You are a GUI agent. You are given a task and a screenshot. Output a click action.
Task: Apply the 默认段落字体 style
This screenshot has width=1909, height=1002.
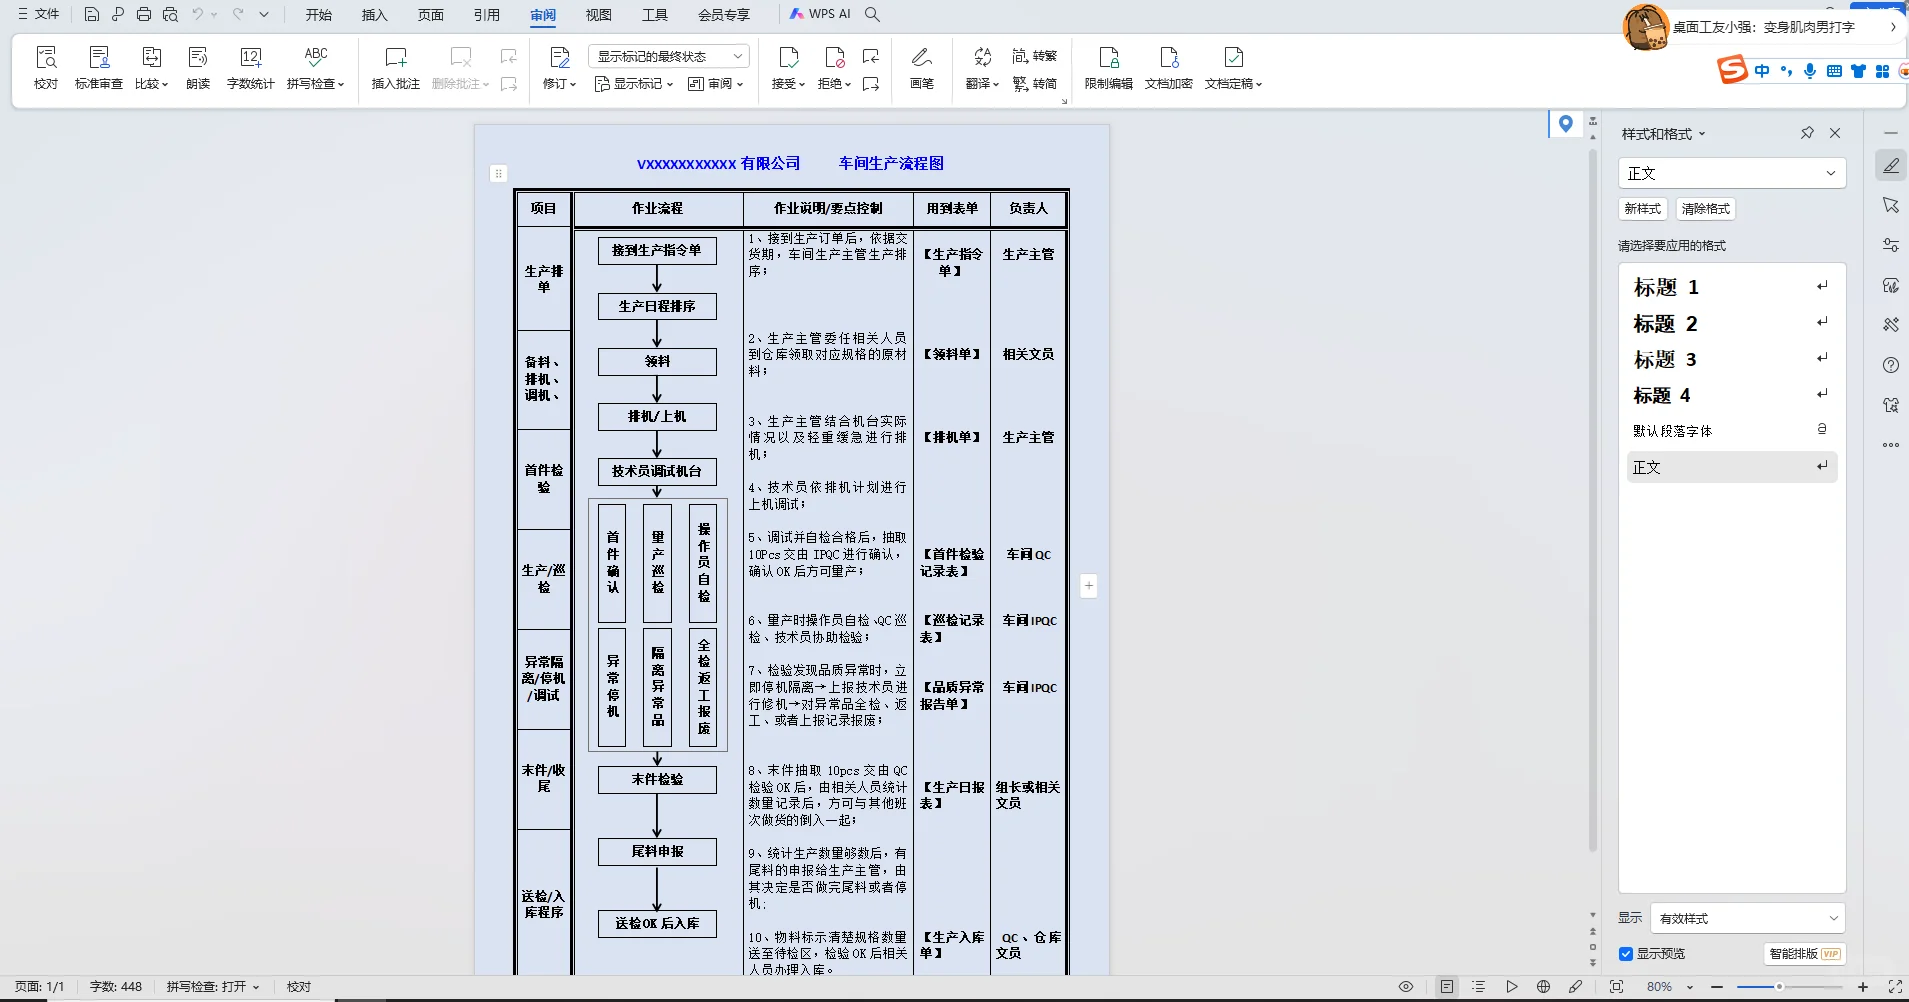(1732, 431)
